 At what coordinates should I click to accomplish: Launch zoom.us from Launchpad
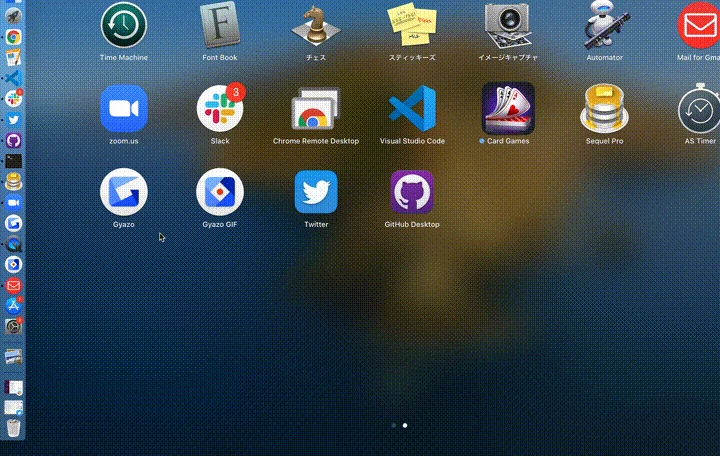[x=124, y=109]
